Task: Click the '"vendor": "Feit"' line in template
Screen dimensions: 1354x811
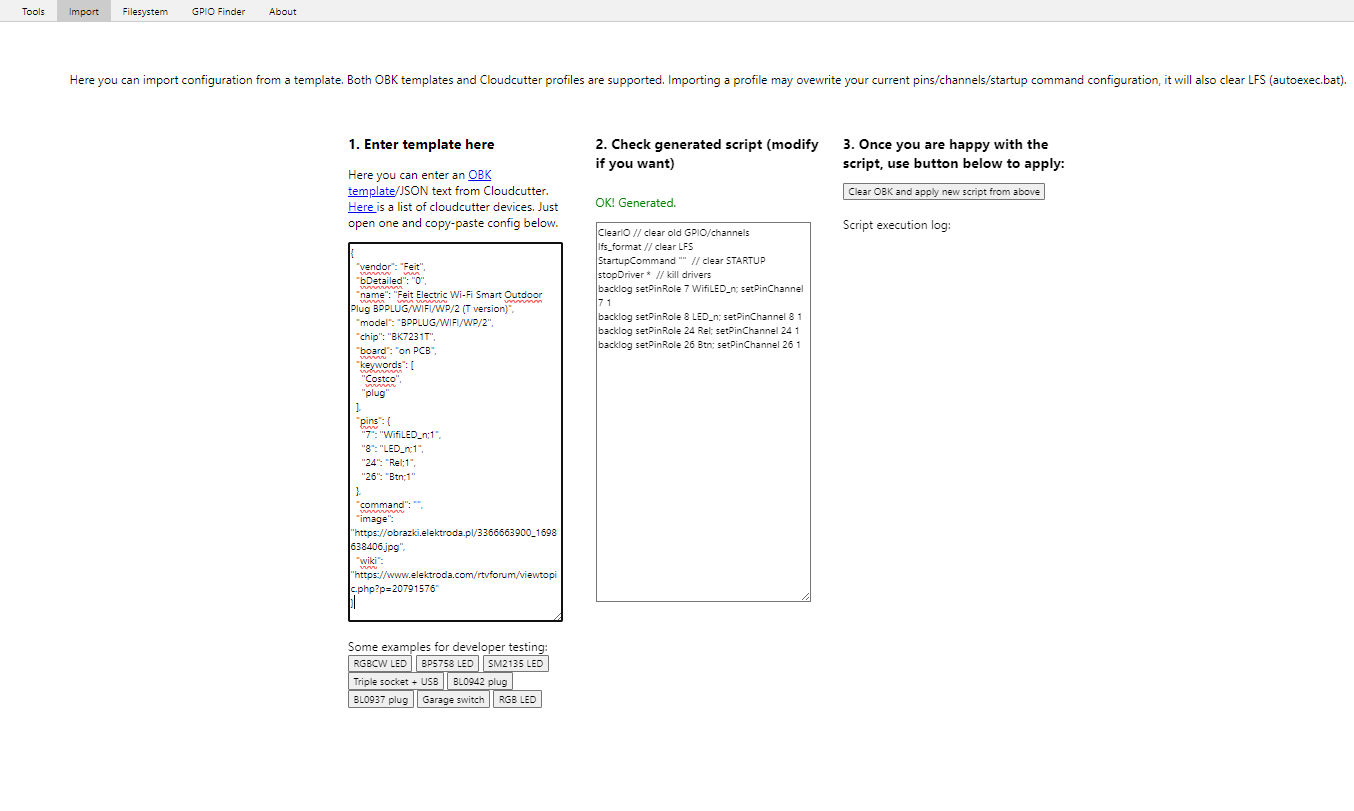Action: [x=390, y=267]
